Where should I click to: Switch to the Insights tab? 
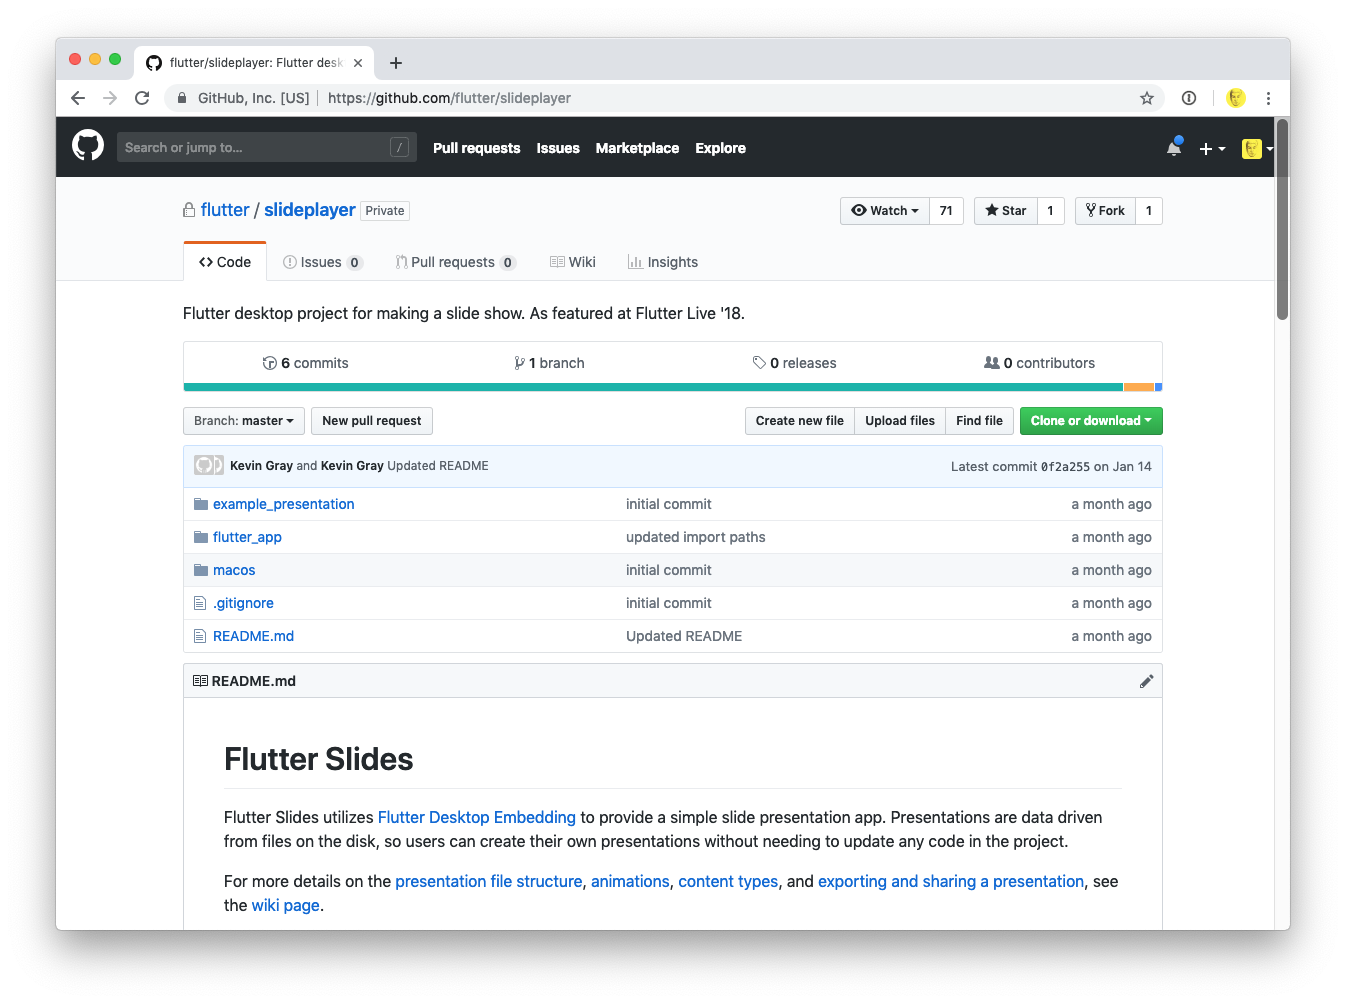[662, 262]
